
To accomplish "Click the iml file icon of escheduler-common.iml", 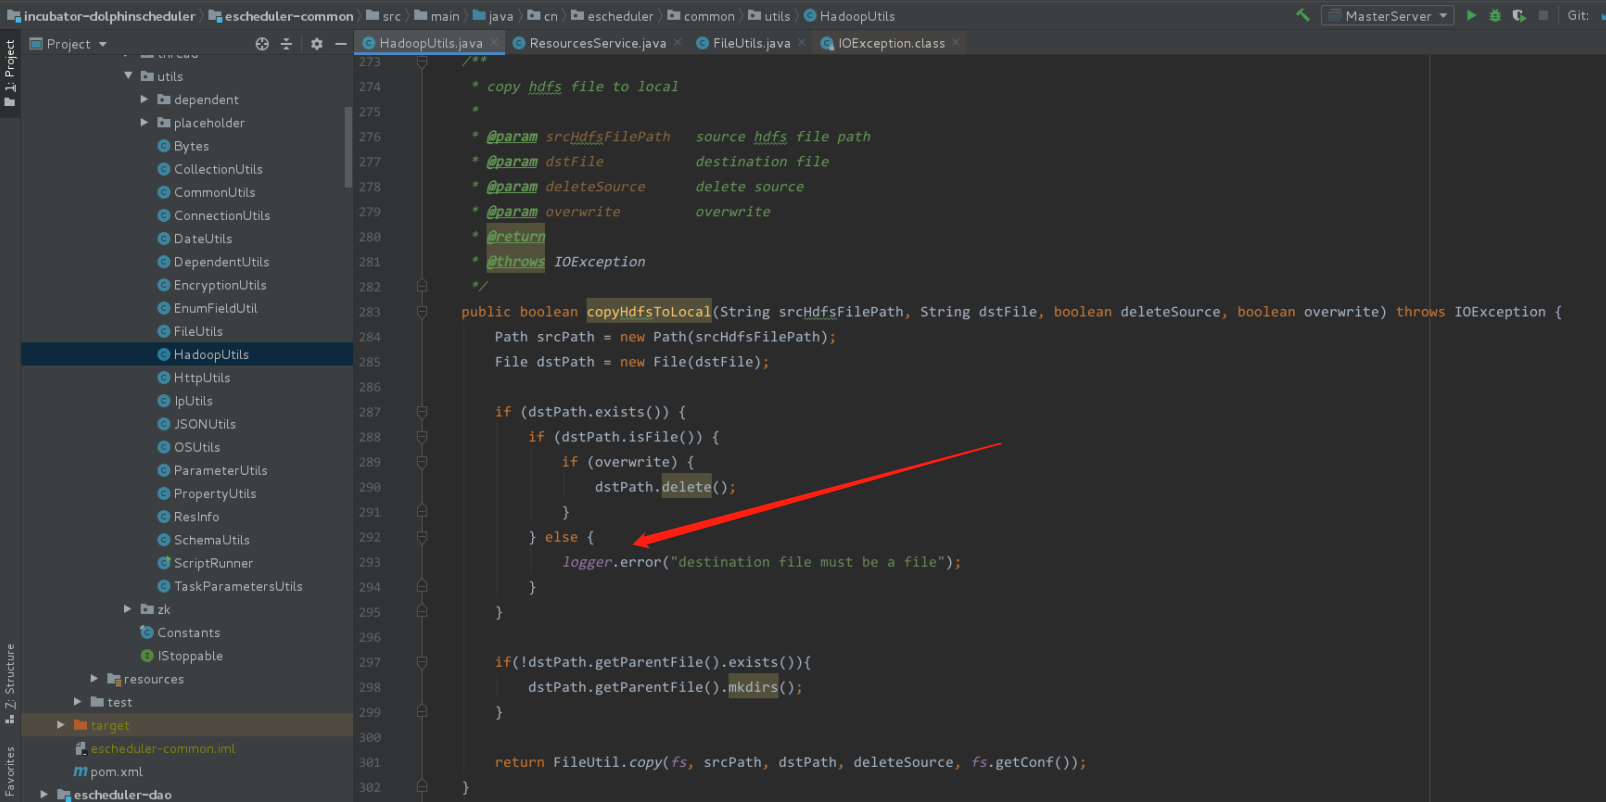I will coord(80,748).
